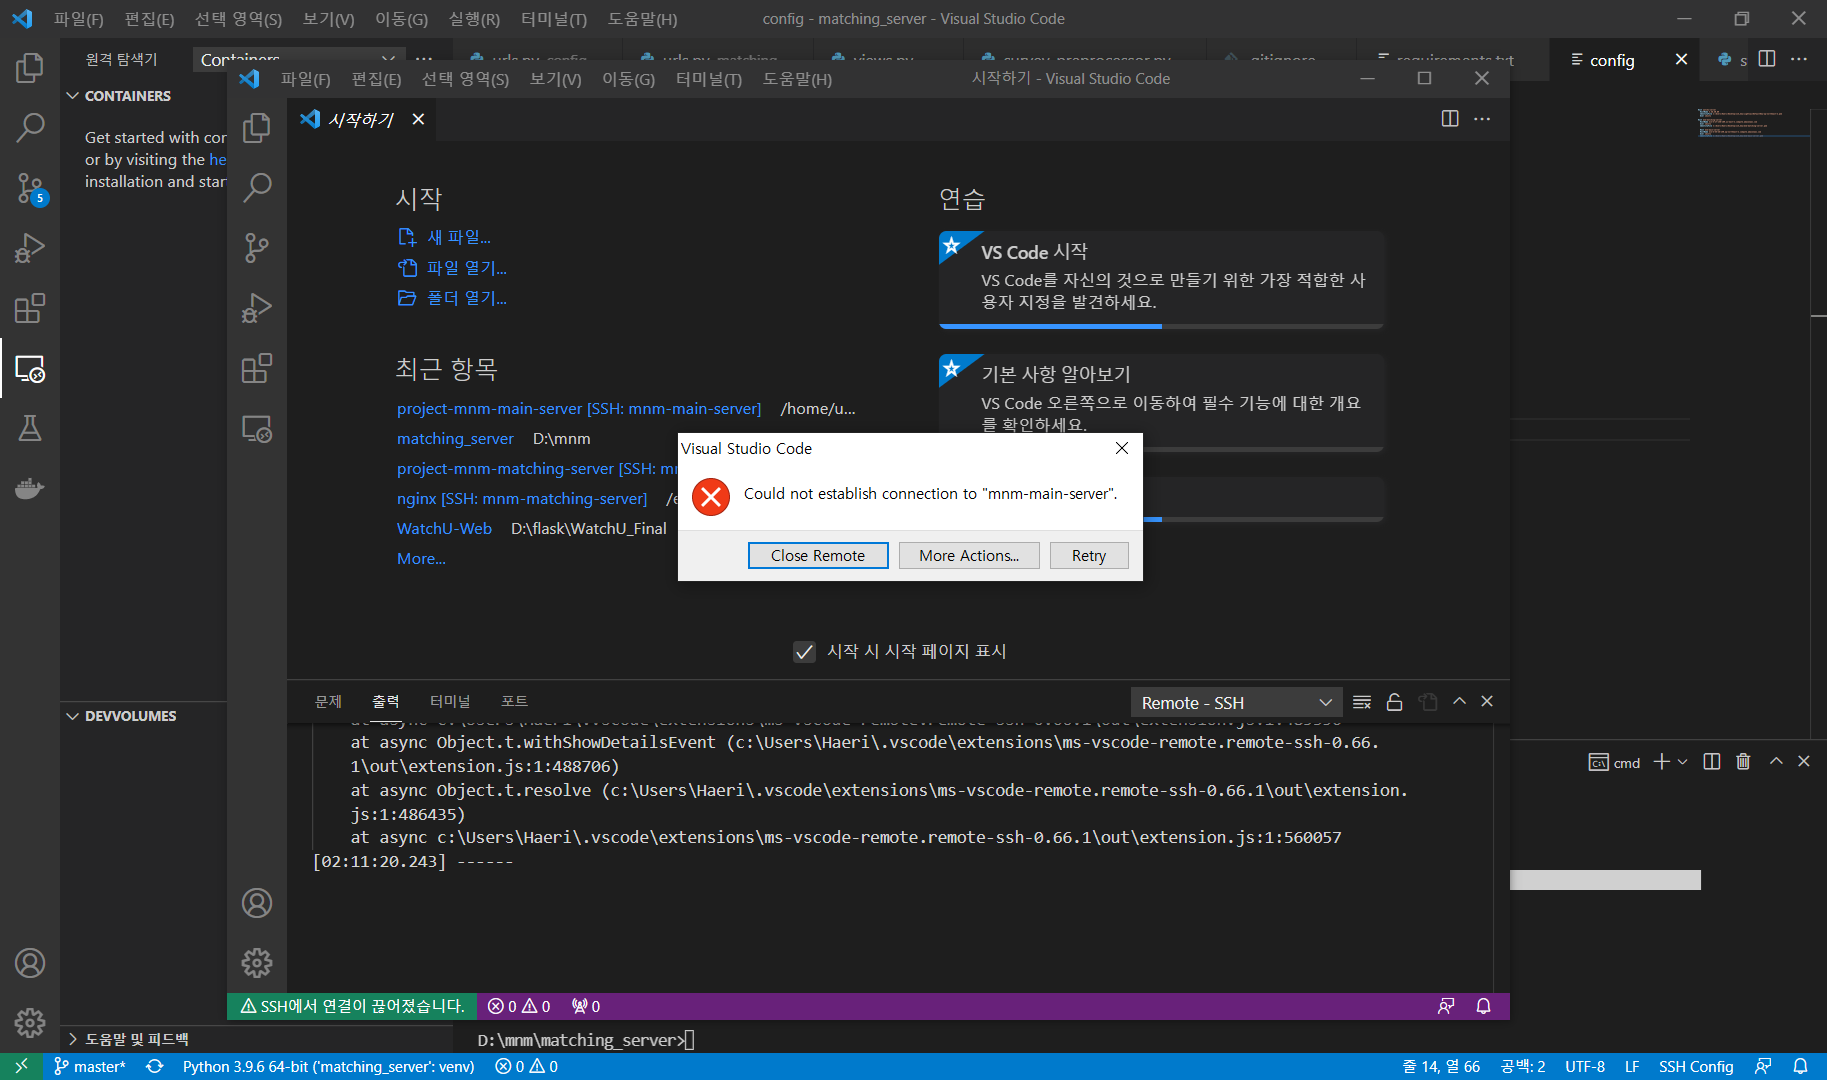Open Run and Debug in front window
This screenshot has height=1080, width=1827.
tap(257, 308)
